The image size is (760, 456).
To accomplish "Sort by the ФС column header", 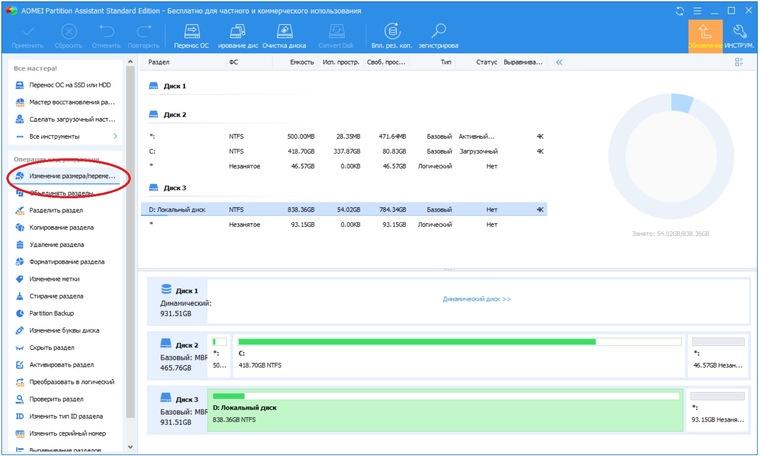I will click(x=234, y=62).
